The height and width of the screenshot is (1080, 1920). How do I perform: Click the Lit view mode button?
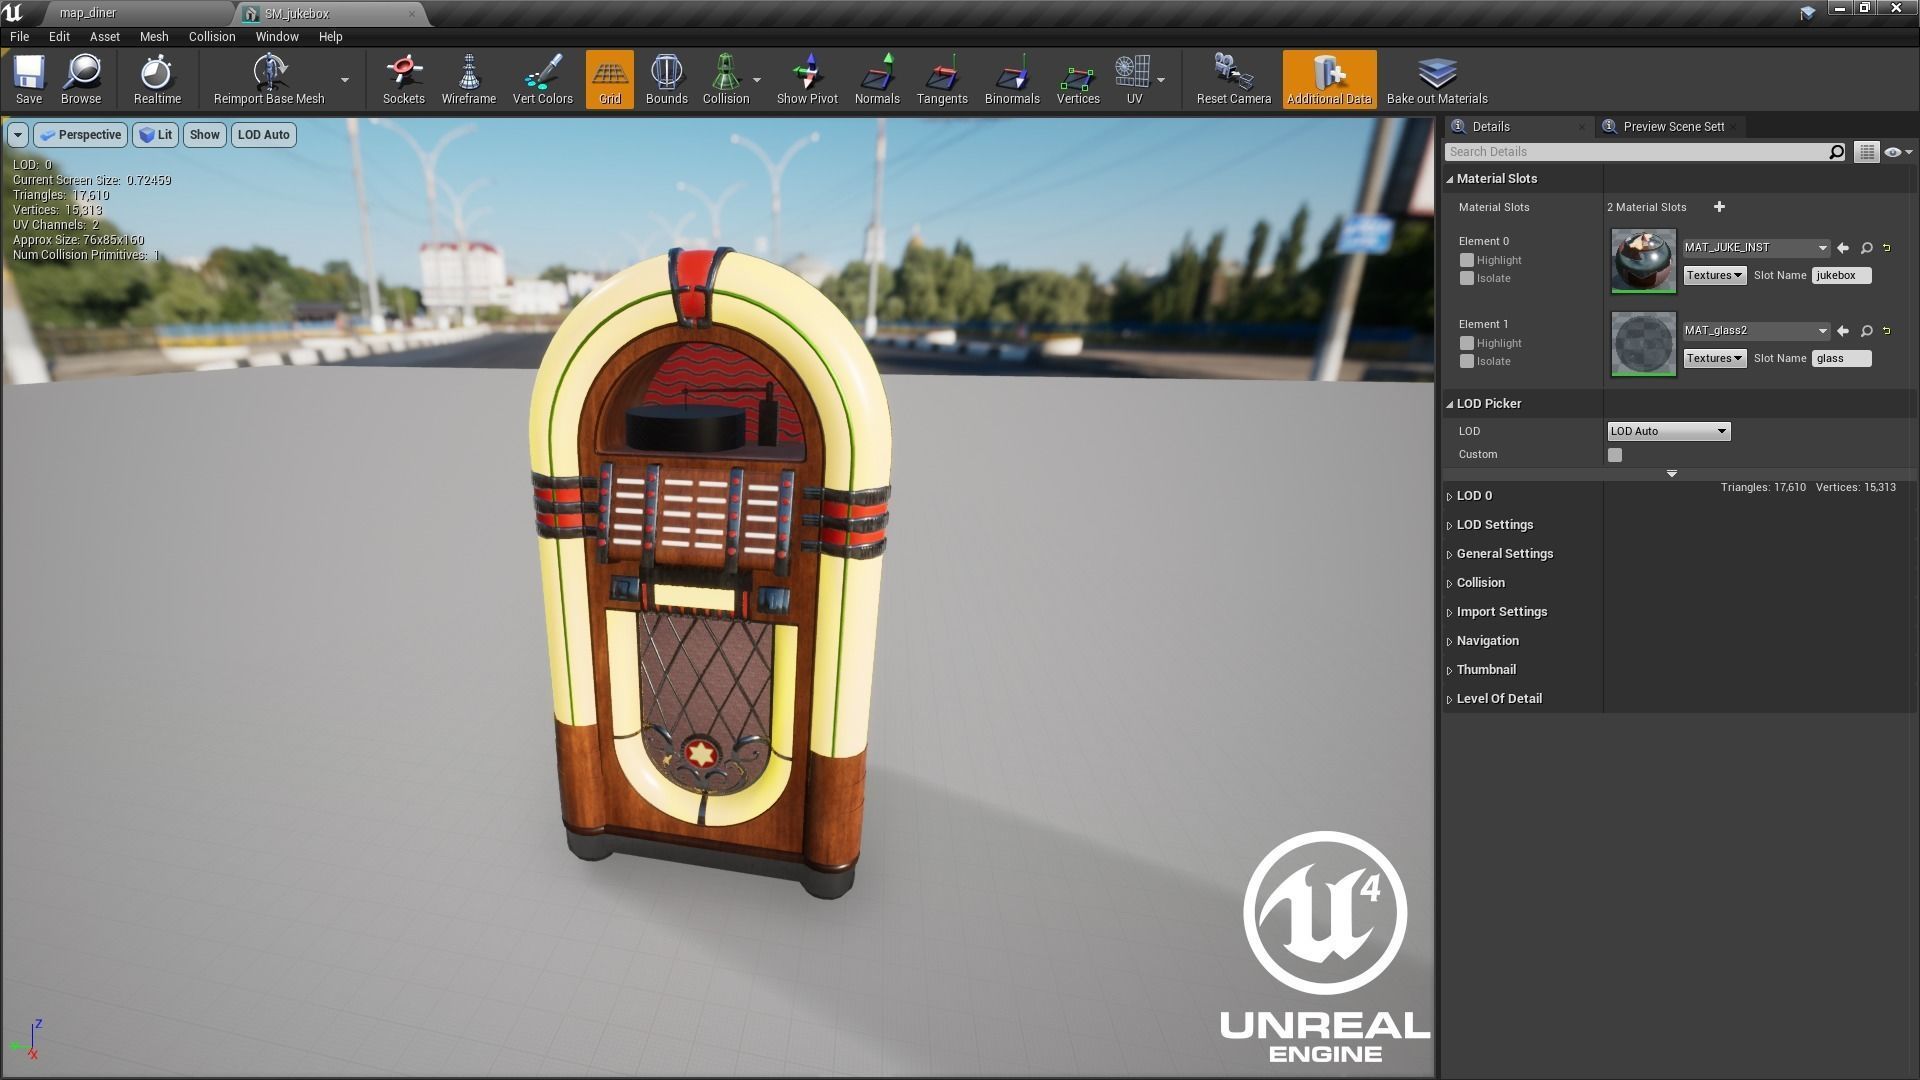point(155,135)
